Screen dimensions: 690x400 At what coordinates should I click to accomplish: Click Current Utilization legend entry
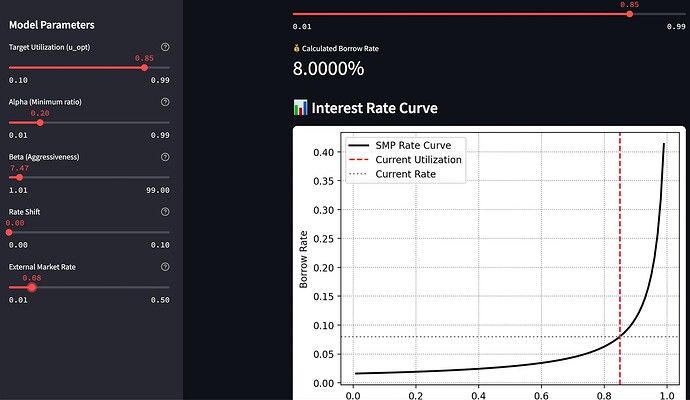pyautogui.click(x=405, y=160)
